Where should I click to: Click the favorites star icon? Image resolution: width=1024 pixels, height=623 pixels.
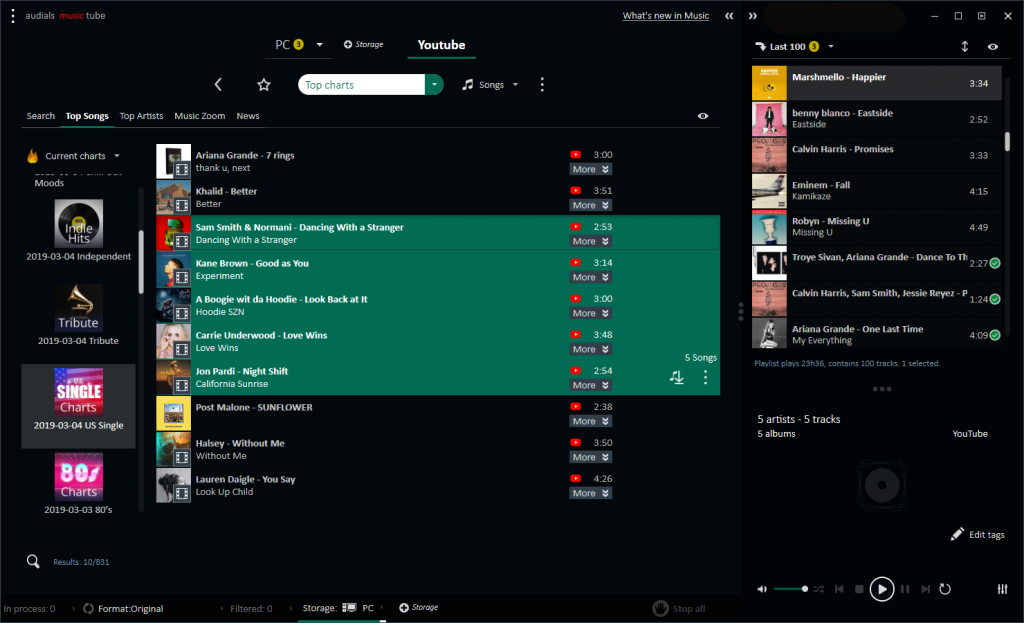click(263, 84)
